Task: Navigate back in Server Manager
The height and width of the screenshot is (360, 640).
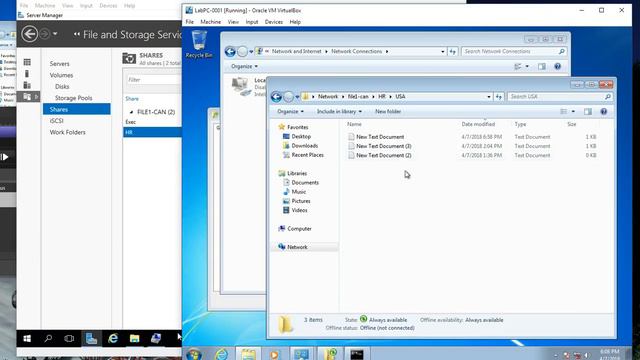Action: coord(29,34)
